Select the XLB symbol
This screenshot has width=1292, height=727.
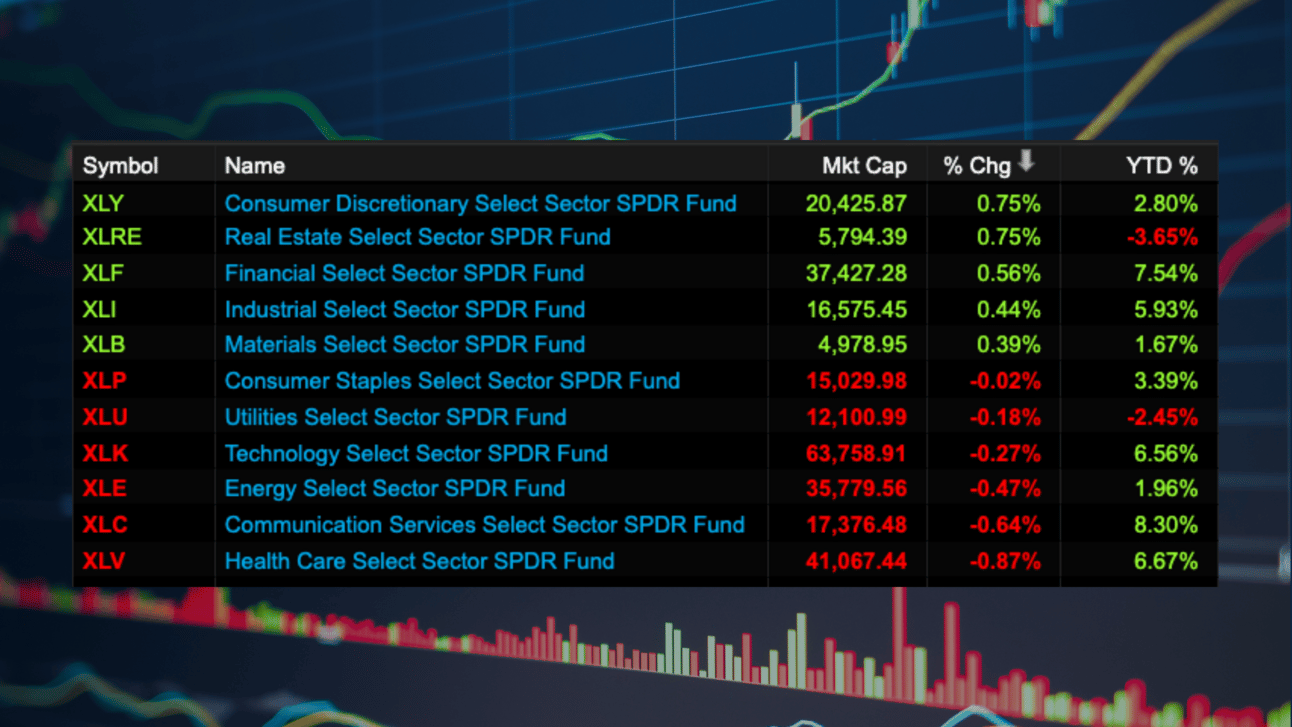tap(103, 344)
